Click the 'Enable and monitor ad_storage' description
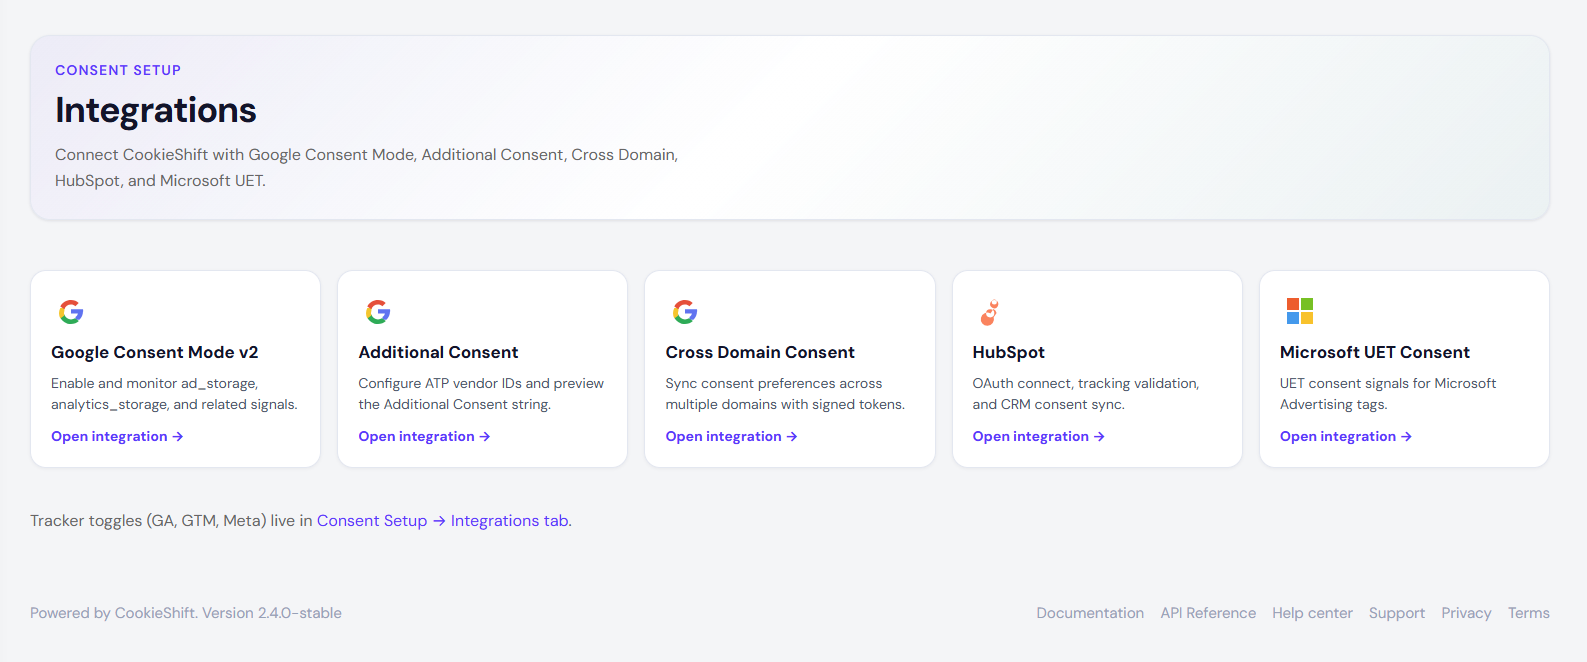This screenshot has width=1587, height=662. tap(174, 394)
